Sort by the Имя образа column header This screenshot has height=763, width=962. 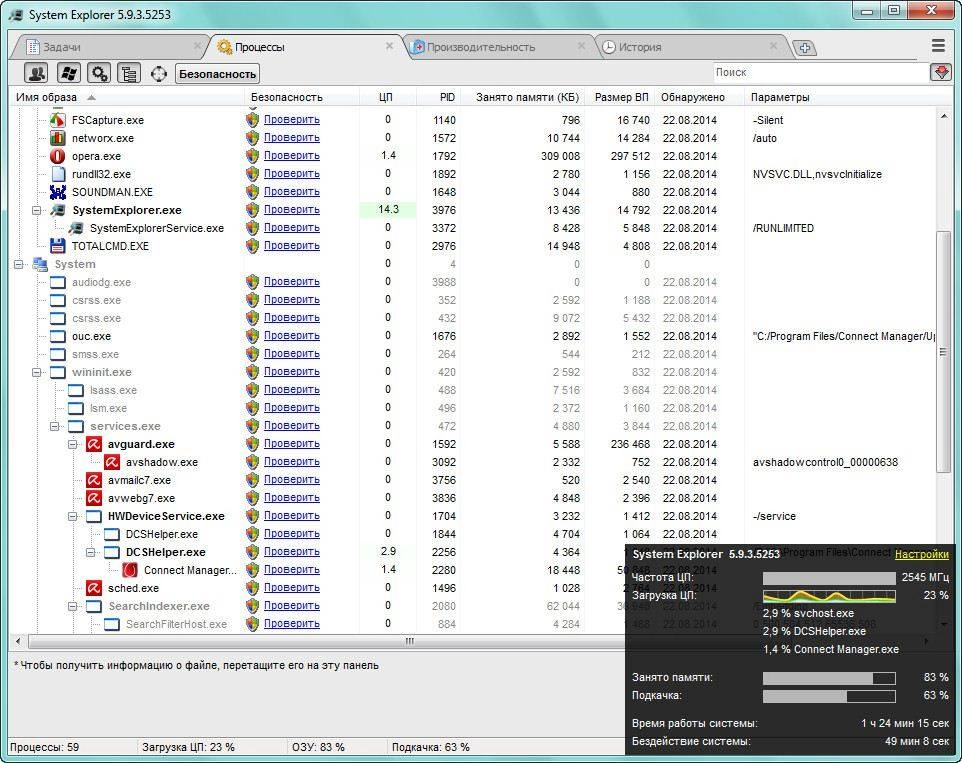(x=126, y=97)
